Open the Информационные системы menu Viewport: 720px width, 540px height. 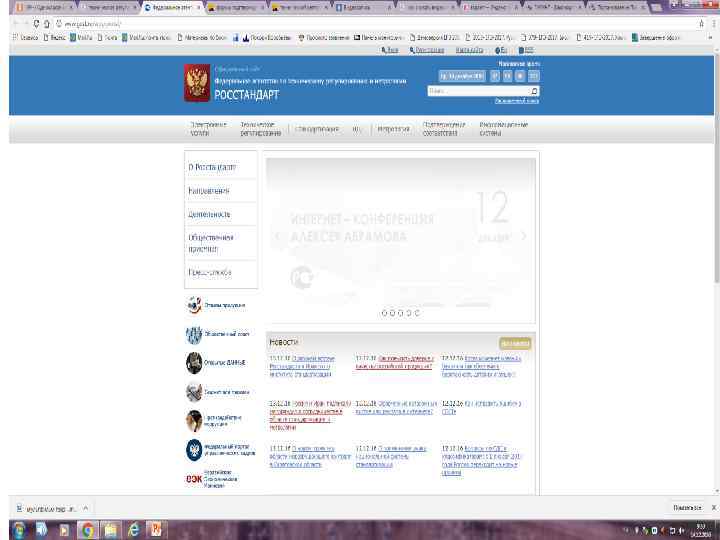point(503,129)
